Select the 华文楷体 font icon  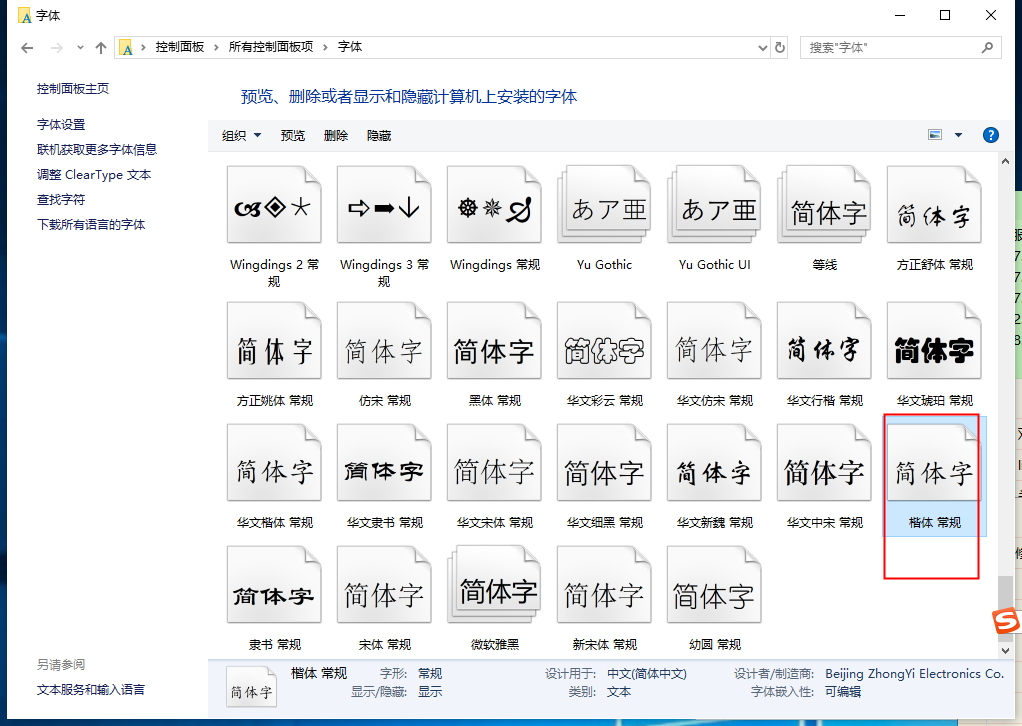[274, 463]
